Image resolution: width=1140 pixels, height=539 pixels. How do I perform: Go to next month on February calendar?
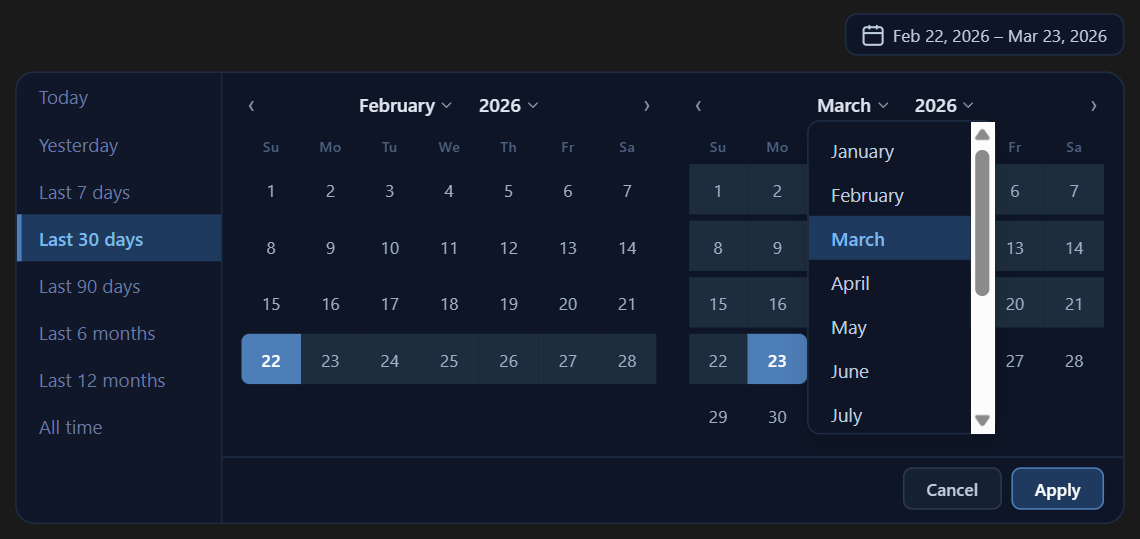(647, 106)
